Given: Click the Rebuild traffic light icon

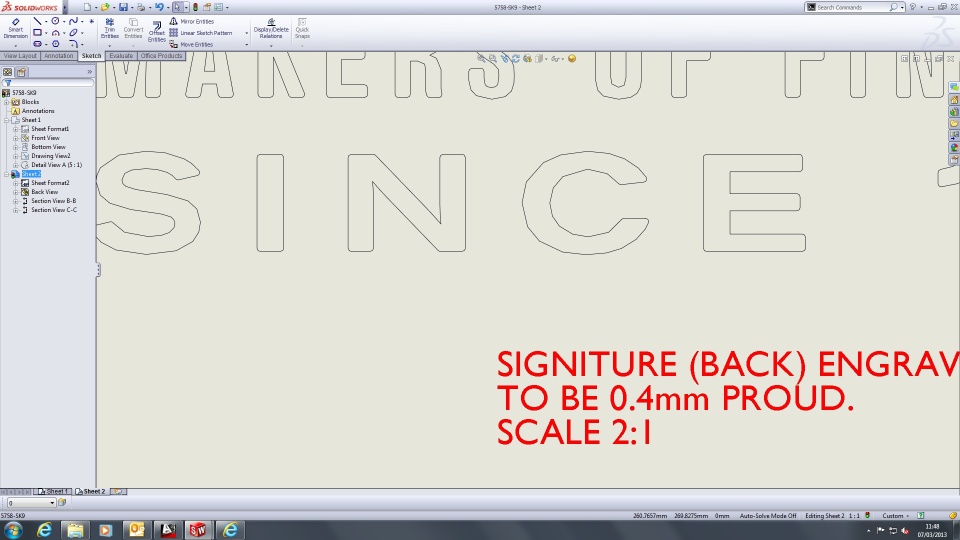Looking at the screenshot, I should click(195, 7).
